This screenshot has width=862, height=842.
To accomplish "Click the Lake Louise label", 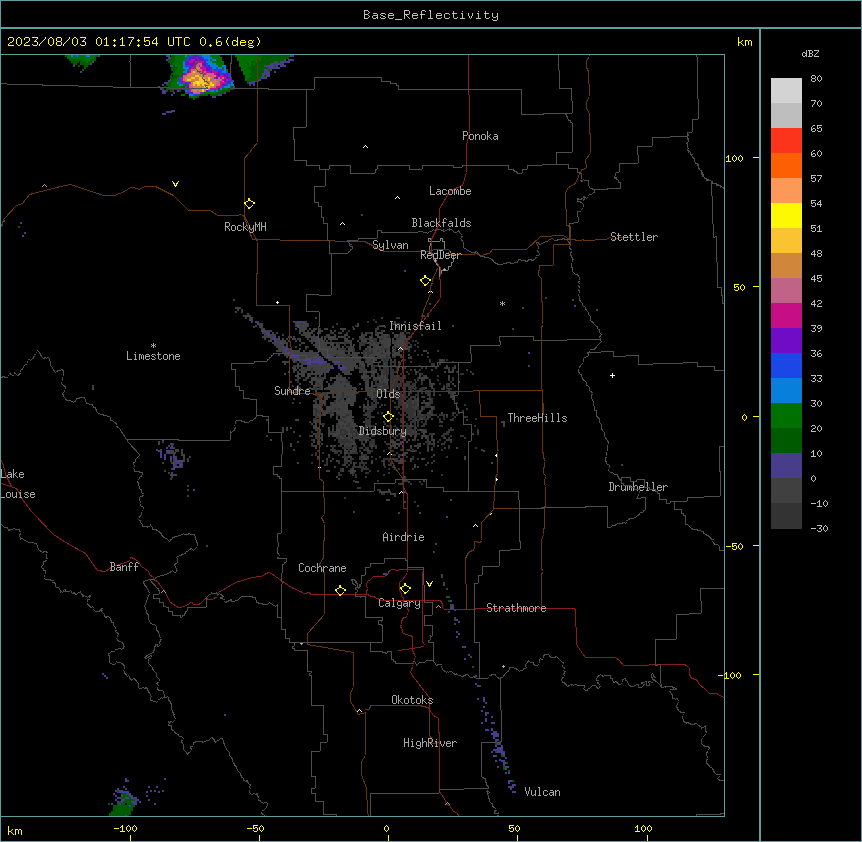I will (x=18, y=484).
